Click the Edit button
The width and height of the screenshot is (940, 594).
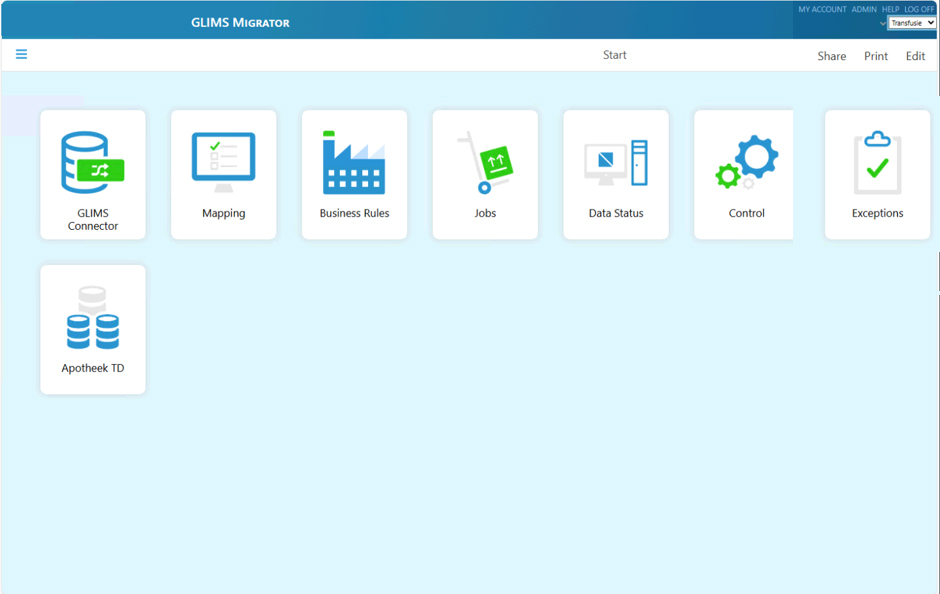[915, 56]
